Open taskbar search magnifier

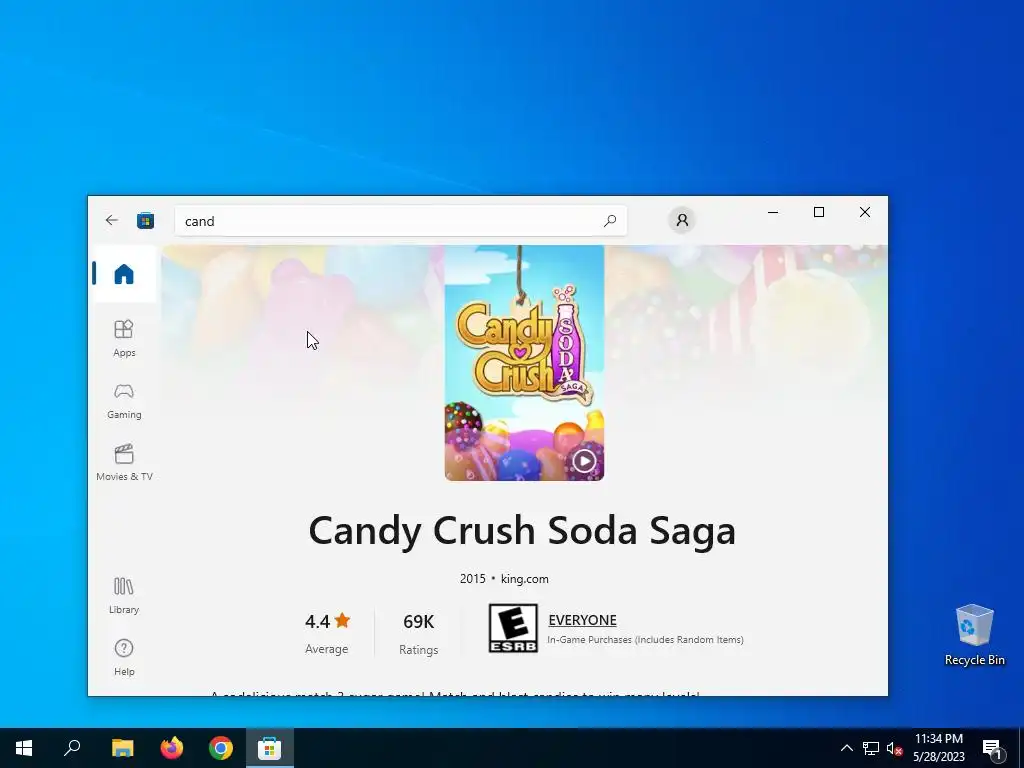click(x=72, y=748)
